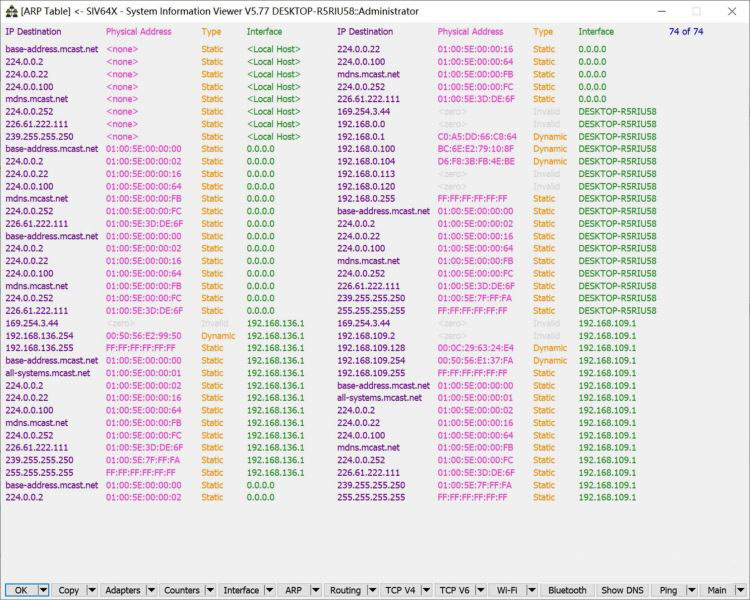Select IP destination 192.168.109.2
The width and height of the screenshot is (750, 600).
click(366, 335)
